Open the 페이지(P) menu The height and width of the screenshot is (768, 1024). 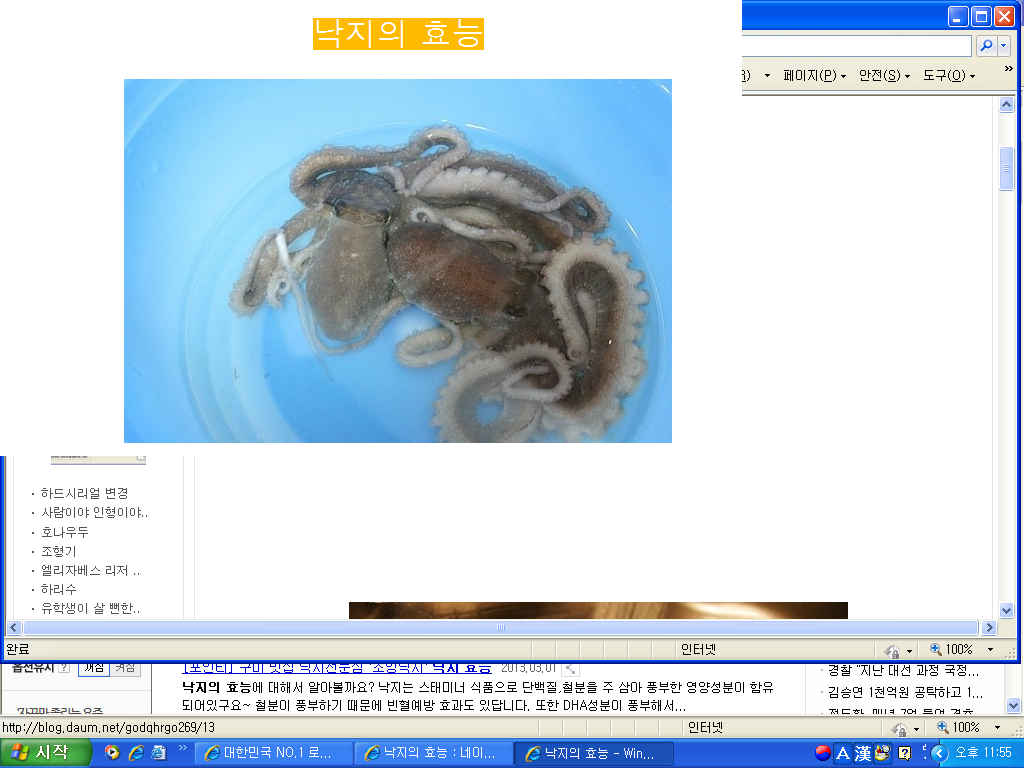814,76
